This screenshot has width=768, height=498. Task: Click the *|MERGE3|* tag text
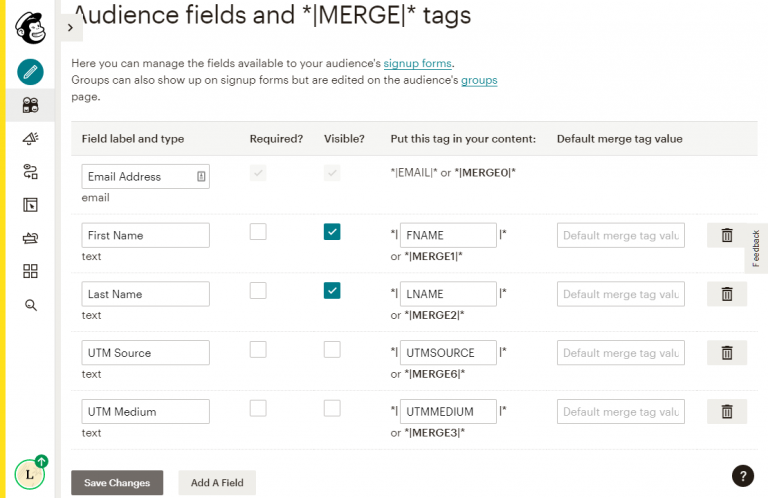(434, 433)
